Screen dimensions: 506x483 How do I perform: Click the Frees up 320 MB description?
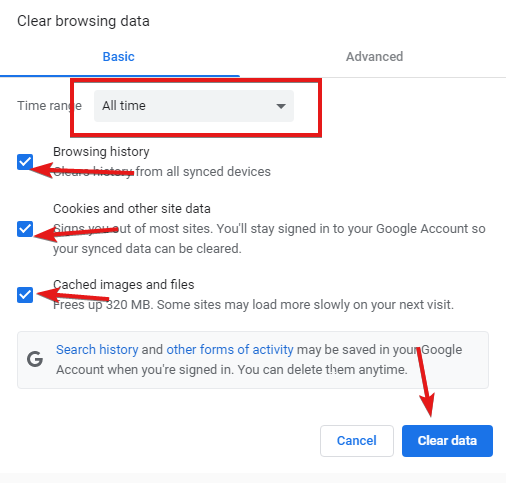253,305
